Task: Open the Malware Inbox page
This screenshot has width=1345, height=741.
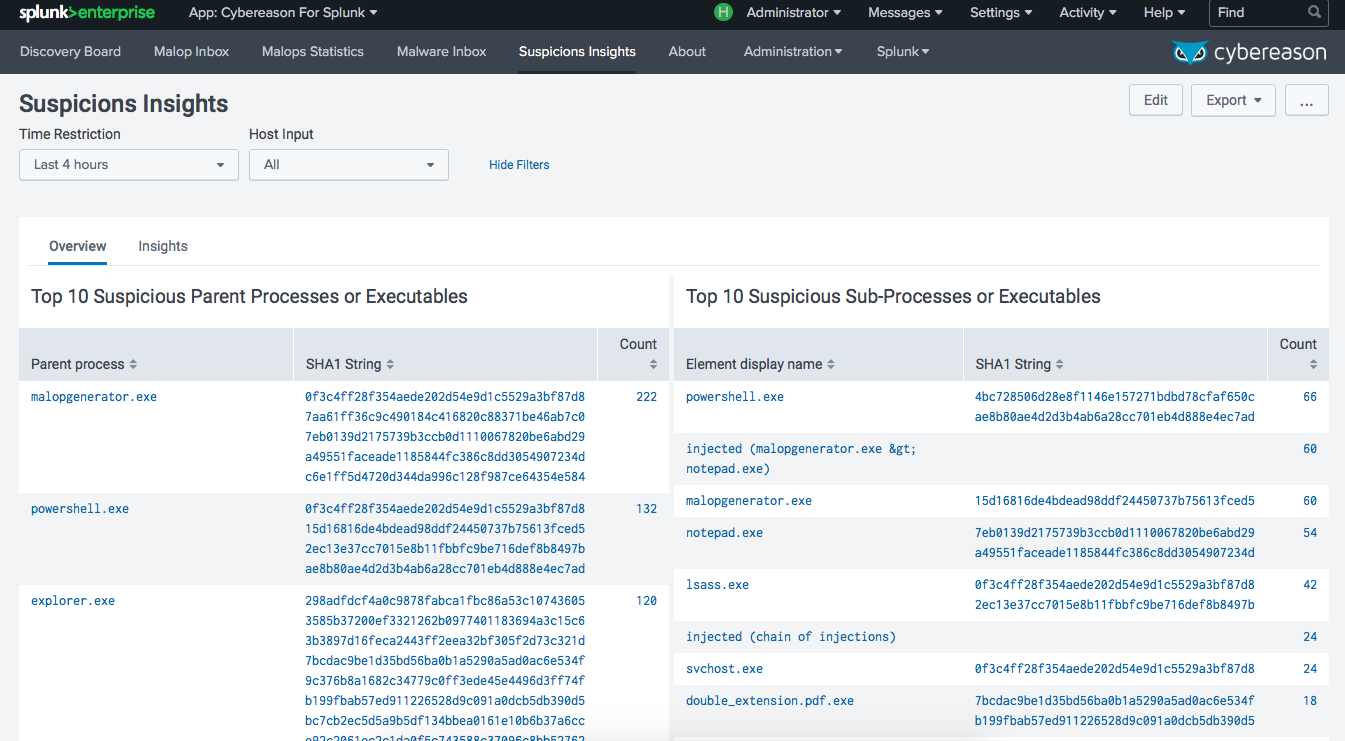Action: (x=441, y=52)
